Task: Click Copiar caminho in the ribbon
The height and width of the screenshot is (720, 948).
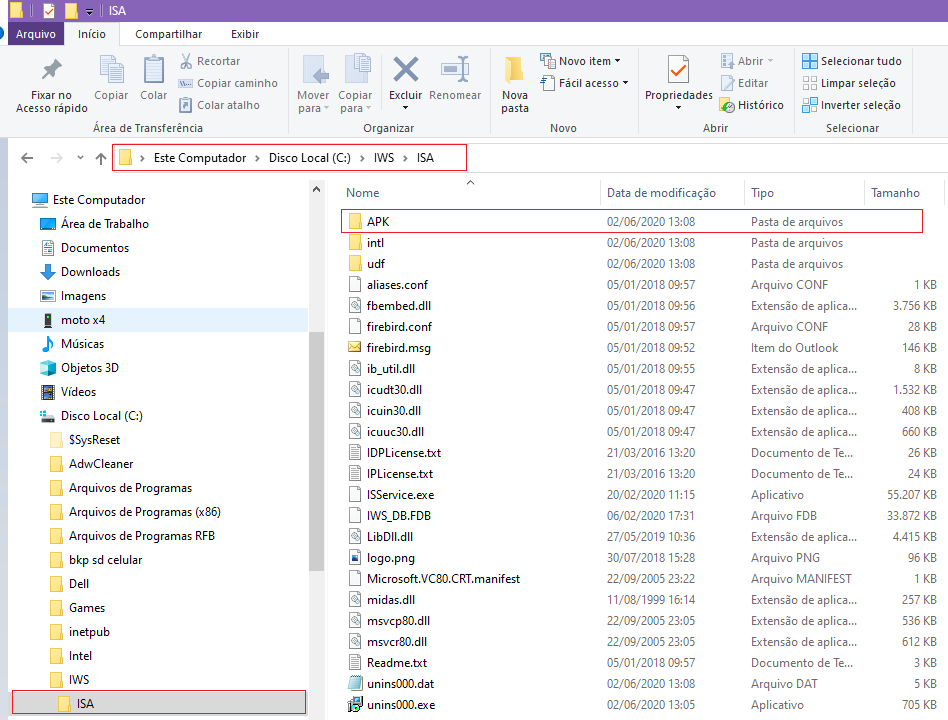Action: click(x=228, y=83)
